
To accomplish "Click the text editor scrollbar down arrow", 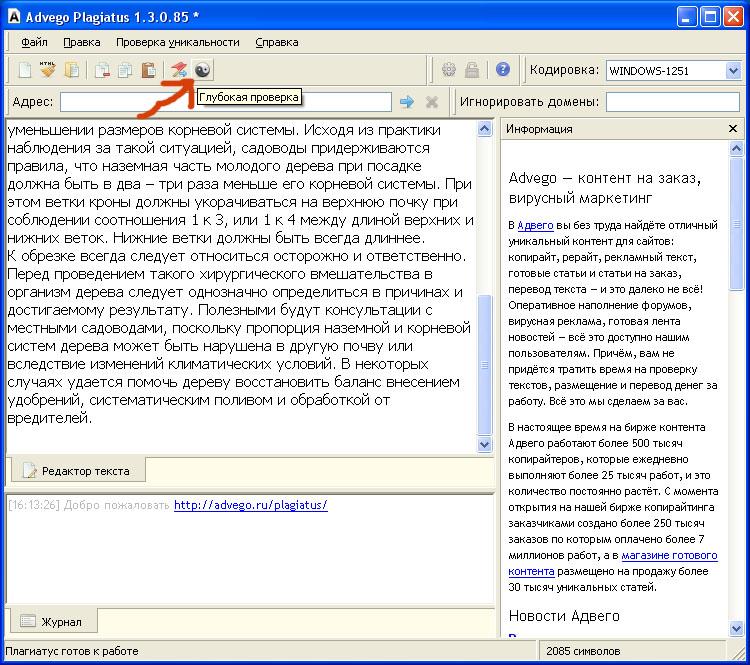I will click(485, 444).
